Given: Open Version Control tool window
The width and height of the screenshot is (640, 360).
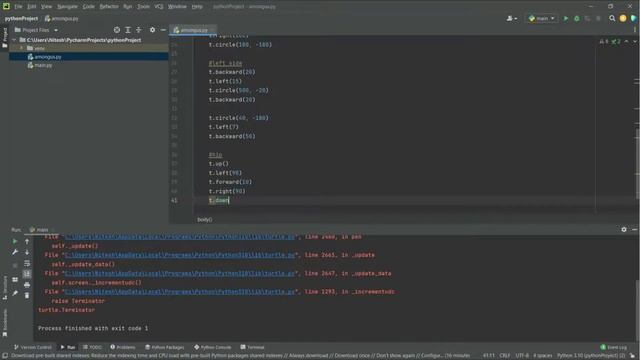Looking at the screenshot, I should (33, 347).
